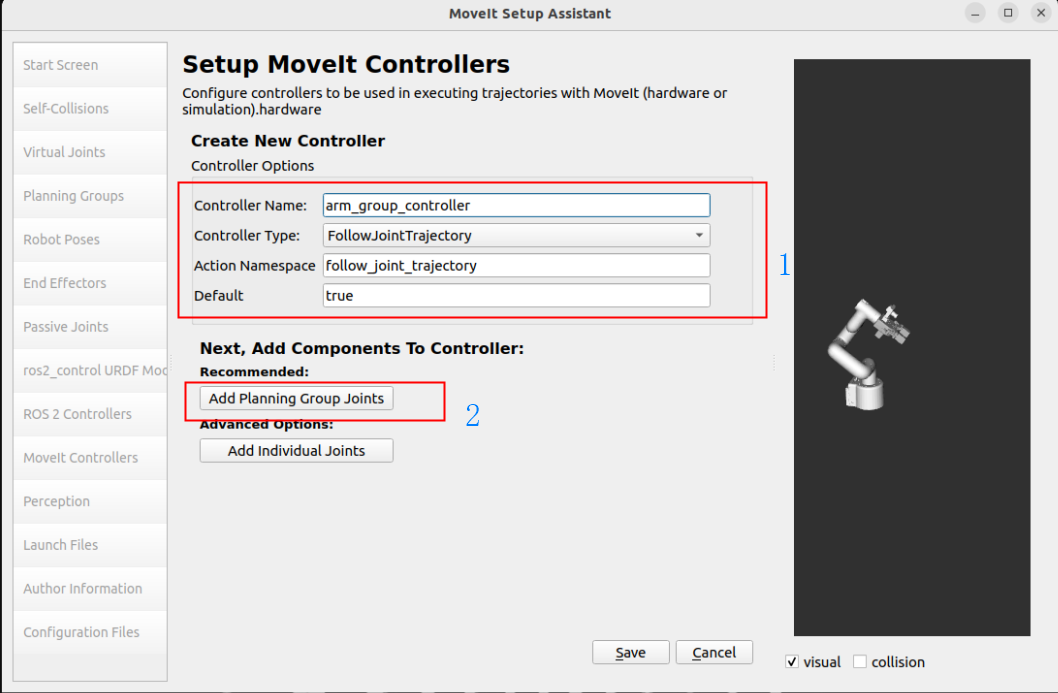Viewport: 1058px width, 693px height.
Task: Maximize the MoveIt Setup Assistant window
Action: (1008, 13)
